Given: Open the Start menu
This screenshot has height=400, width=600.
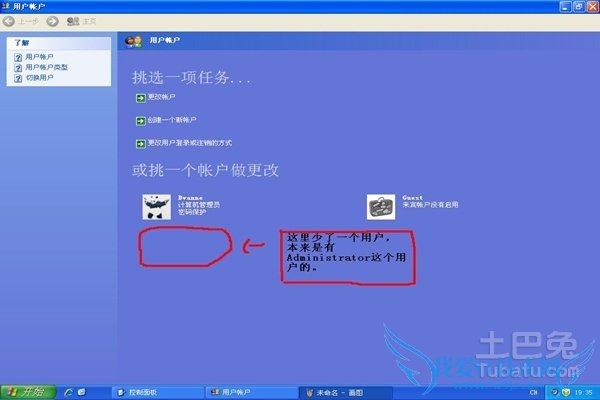Looking at the screenshot, I should point(28,392).
